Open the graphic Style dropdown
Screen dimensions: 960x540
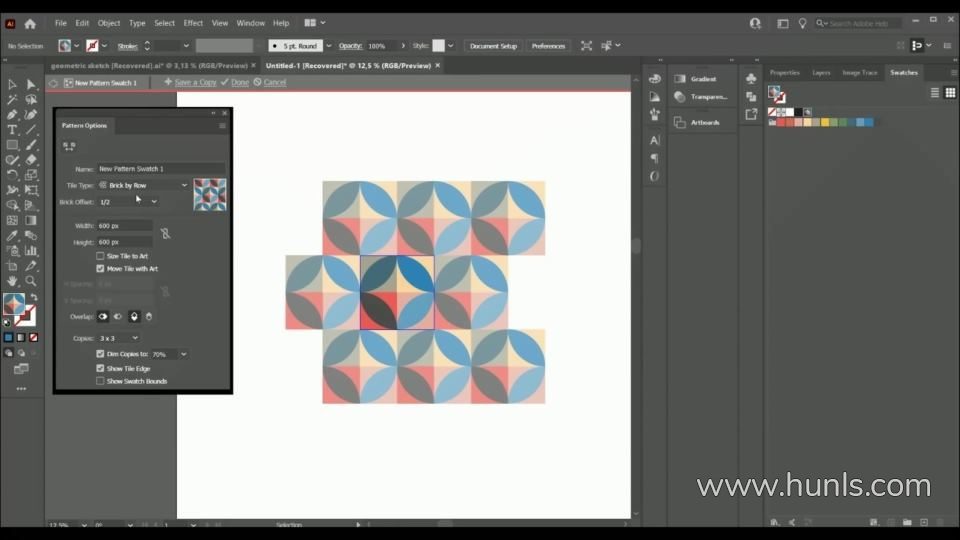[x=451, y=46]
